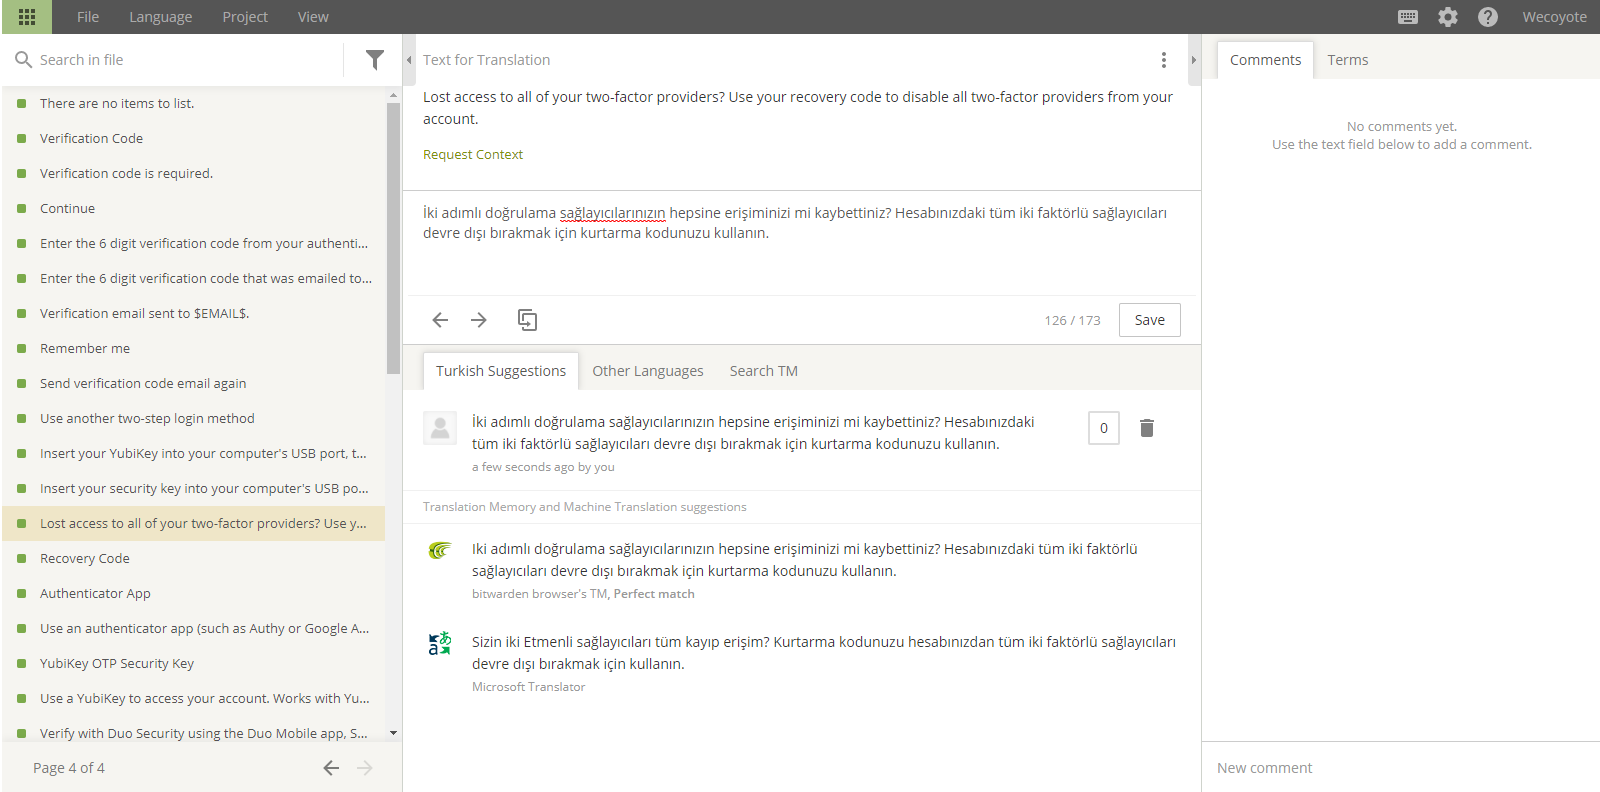The height and width of the screenshot is (792, 1600).
Task: Open the File menu
Action: pos(88,17)
